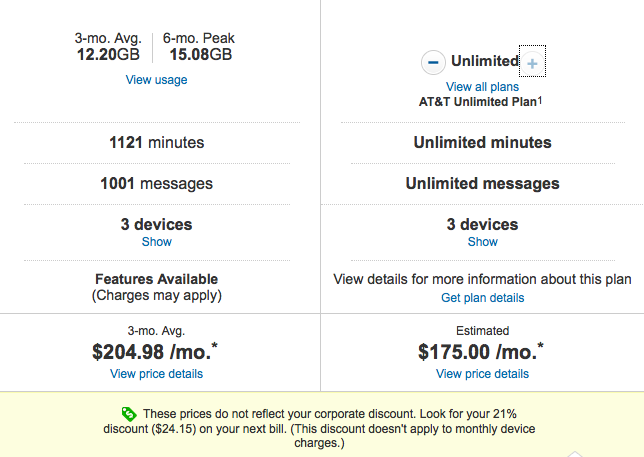The image size is (644, 457).
Task: Click the AT&T Unlimited Plan name
Action: 478,102
